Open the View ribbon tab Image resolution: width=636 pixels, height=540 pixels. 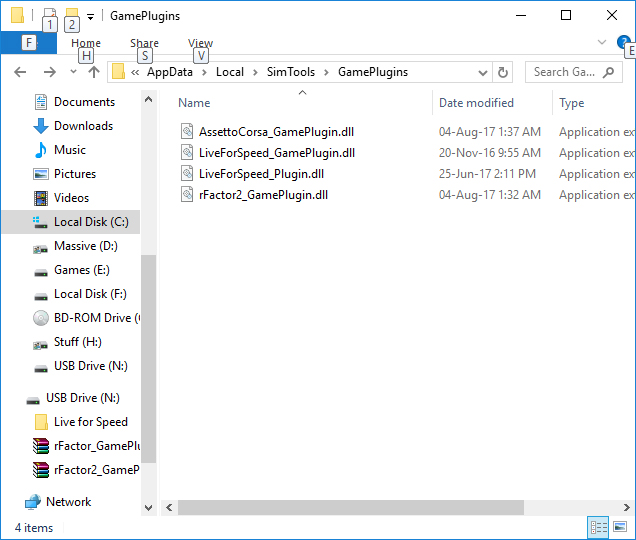(x=200, y=43)
